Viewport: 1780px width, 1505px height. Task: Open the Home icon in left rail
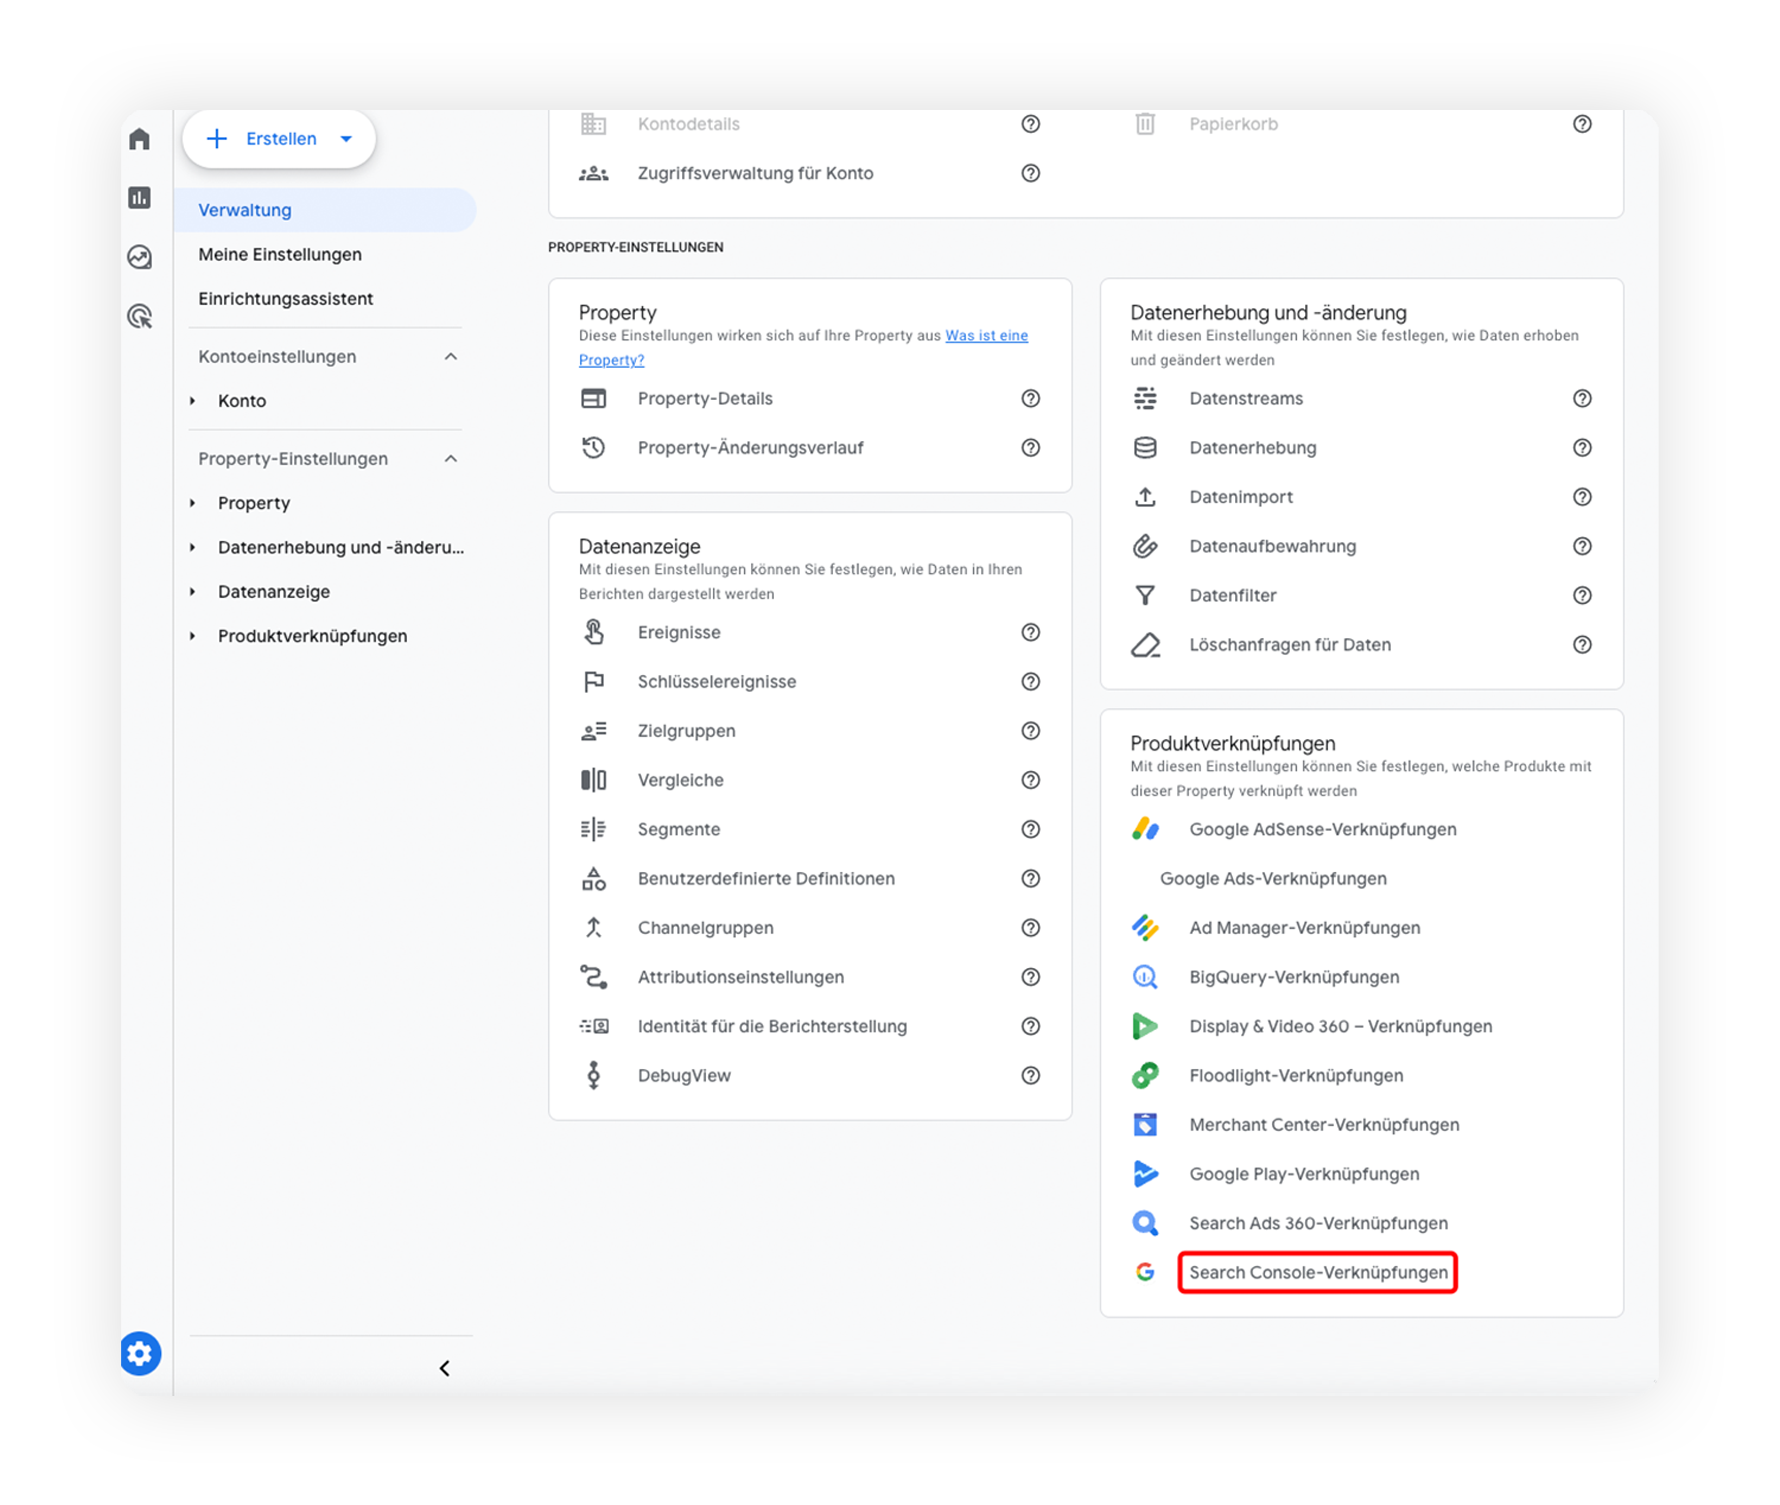(x=140, y=138)
